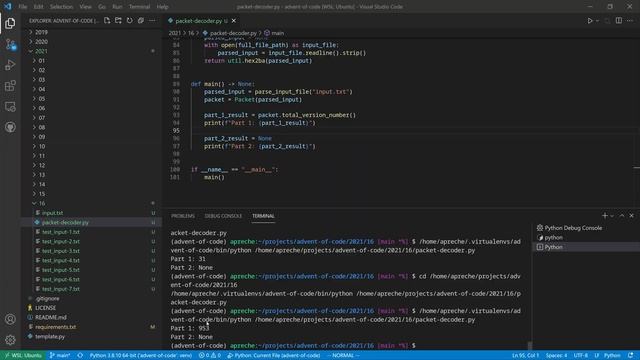Close the packet-decoder.py editor tab
This screenshot has height=360, width=640.
coord(234,21)
